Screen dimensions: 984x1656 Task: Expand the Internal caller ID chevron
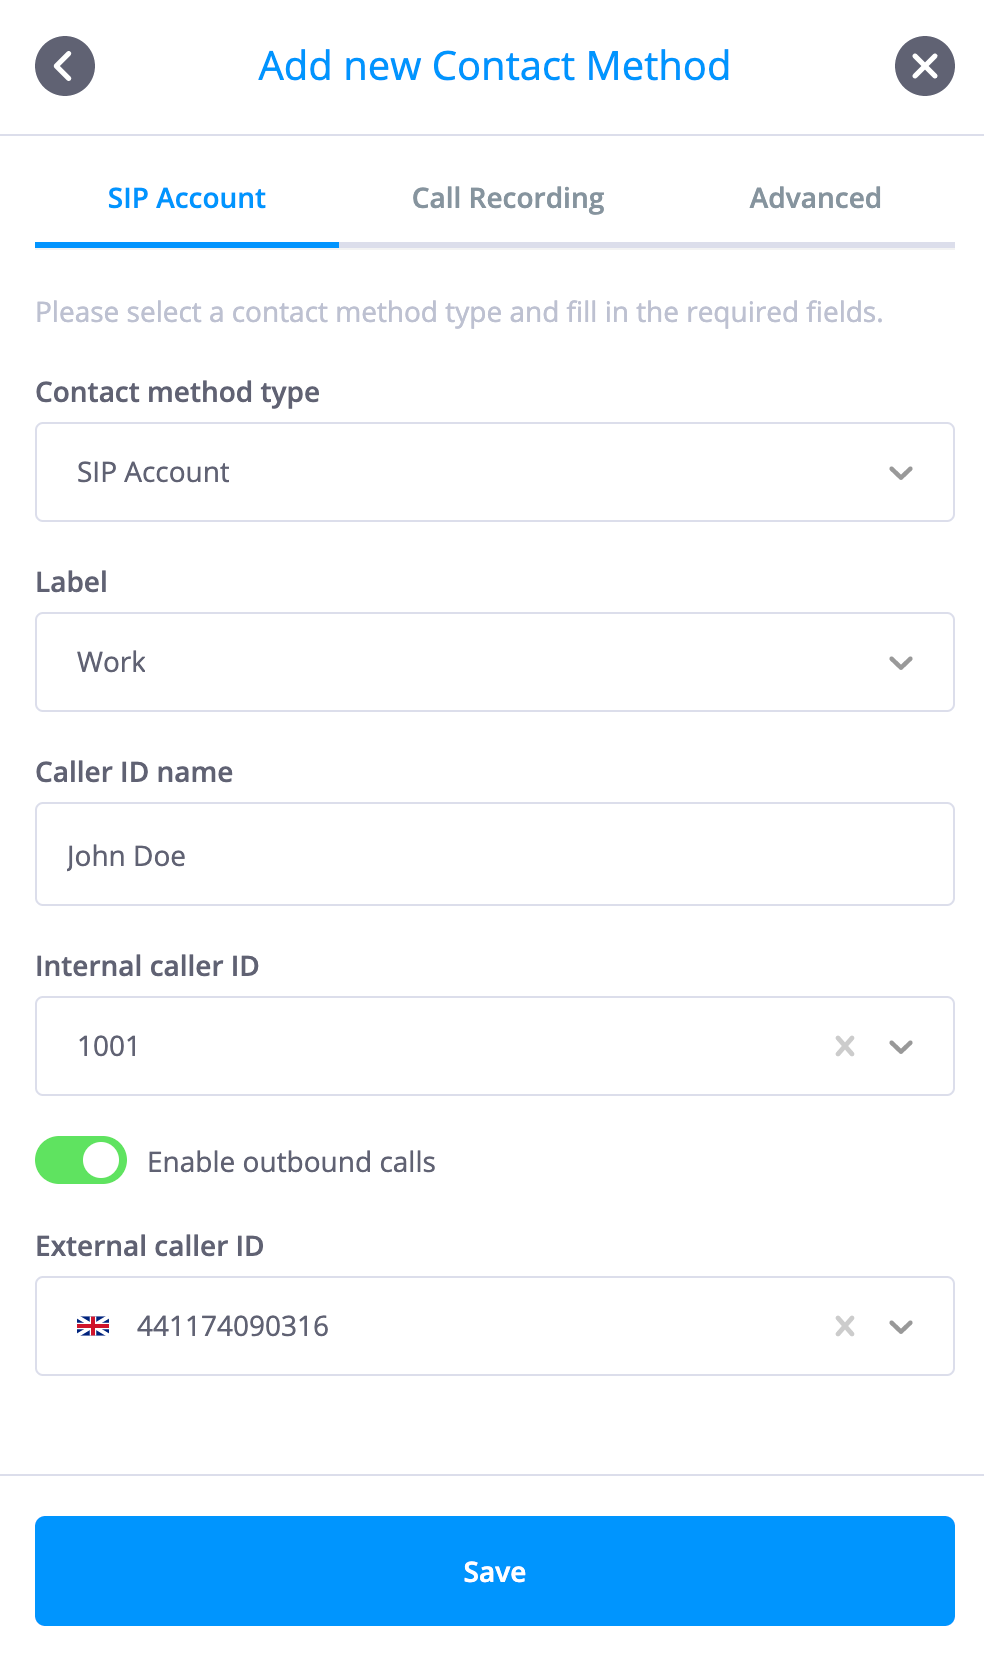point(901,1046)
